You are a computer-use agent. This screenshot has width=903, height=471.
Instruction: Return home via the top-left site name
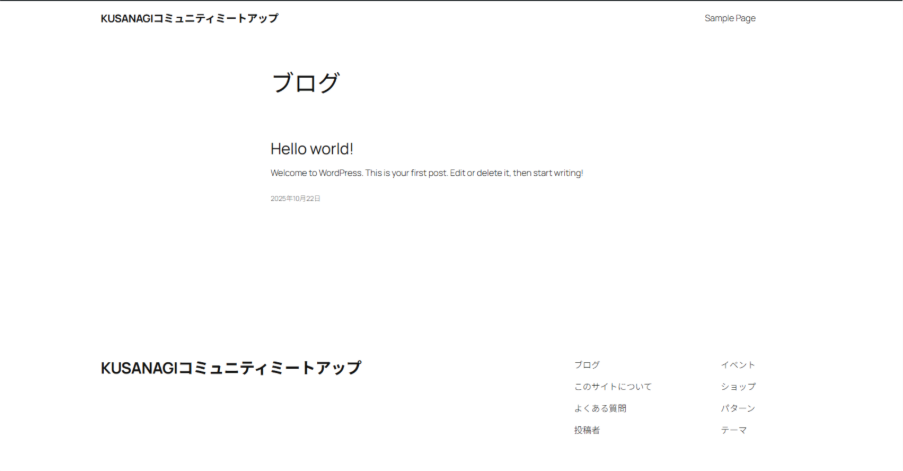coord(189,18)
